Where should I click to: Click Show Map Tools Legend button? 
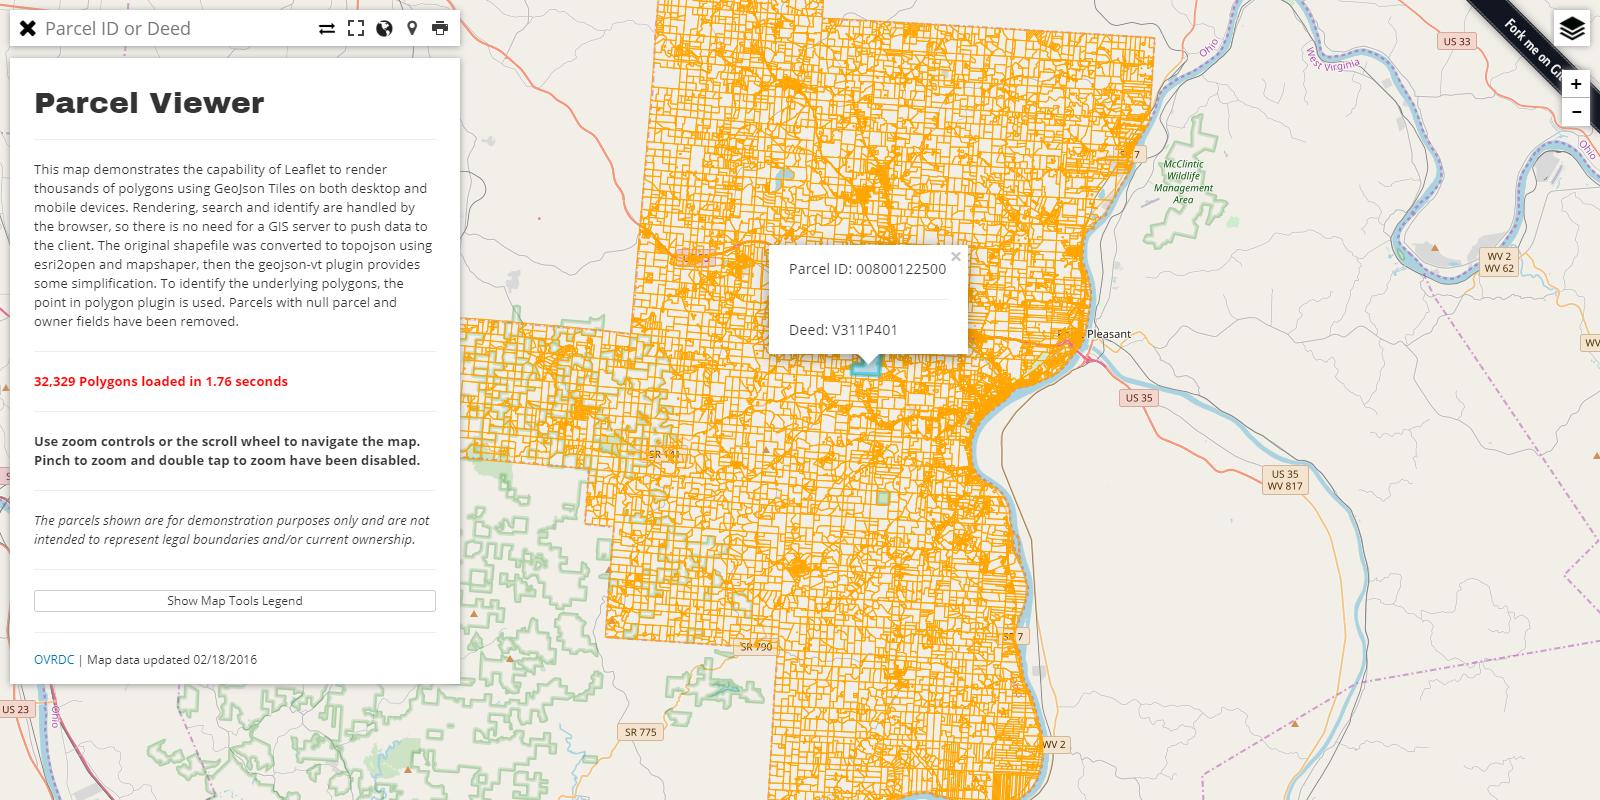click(x=235, y=601)
